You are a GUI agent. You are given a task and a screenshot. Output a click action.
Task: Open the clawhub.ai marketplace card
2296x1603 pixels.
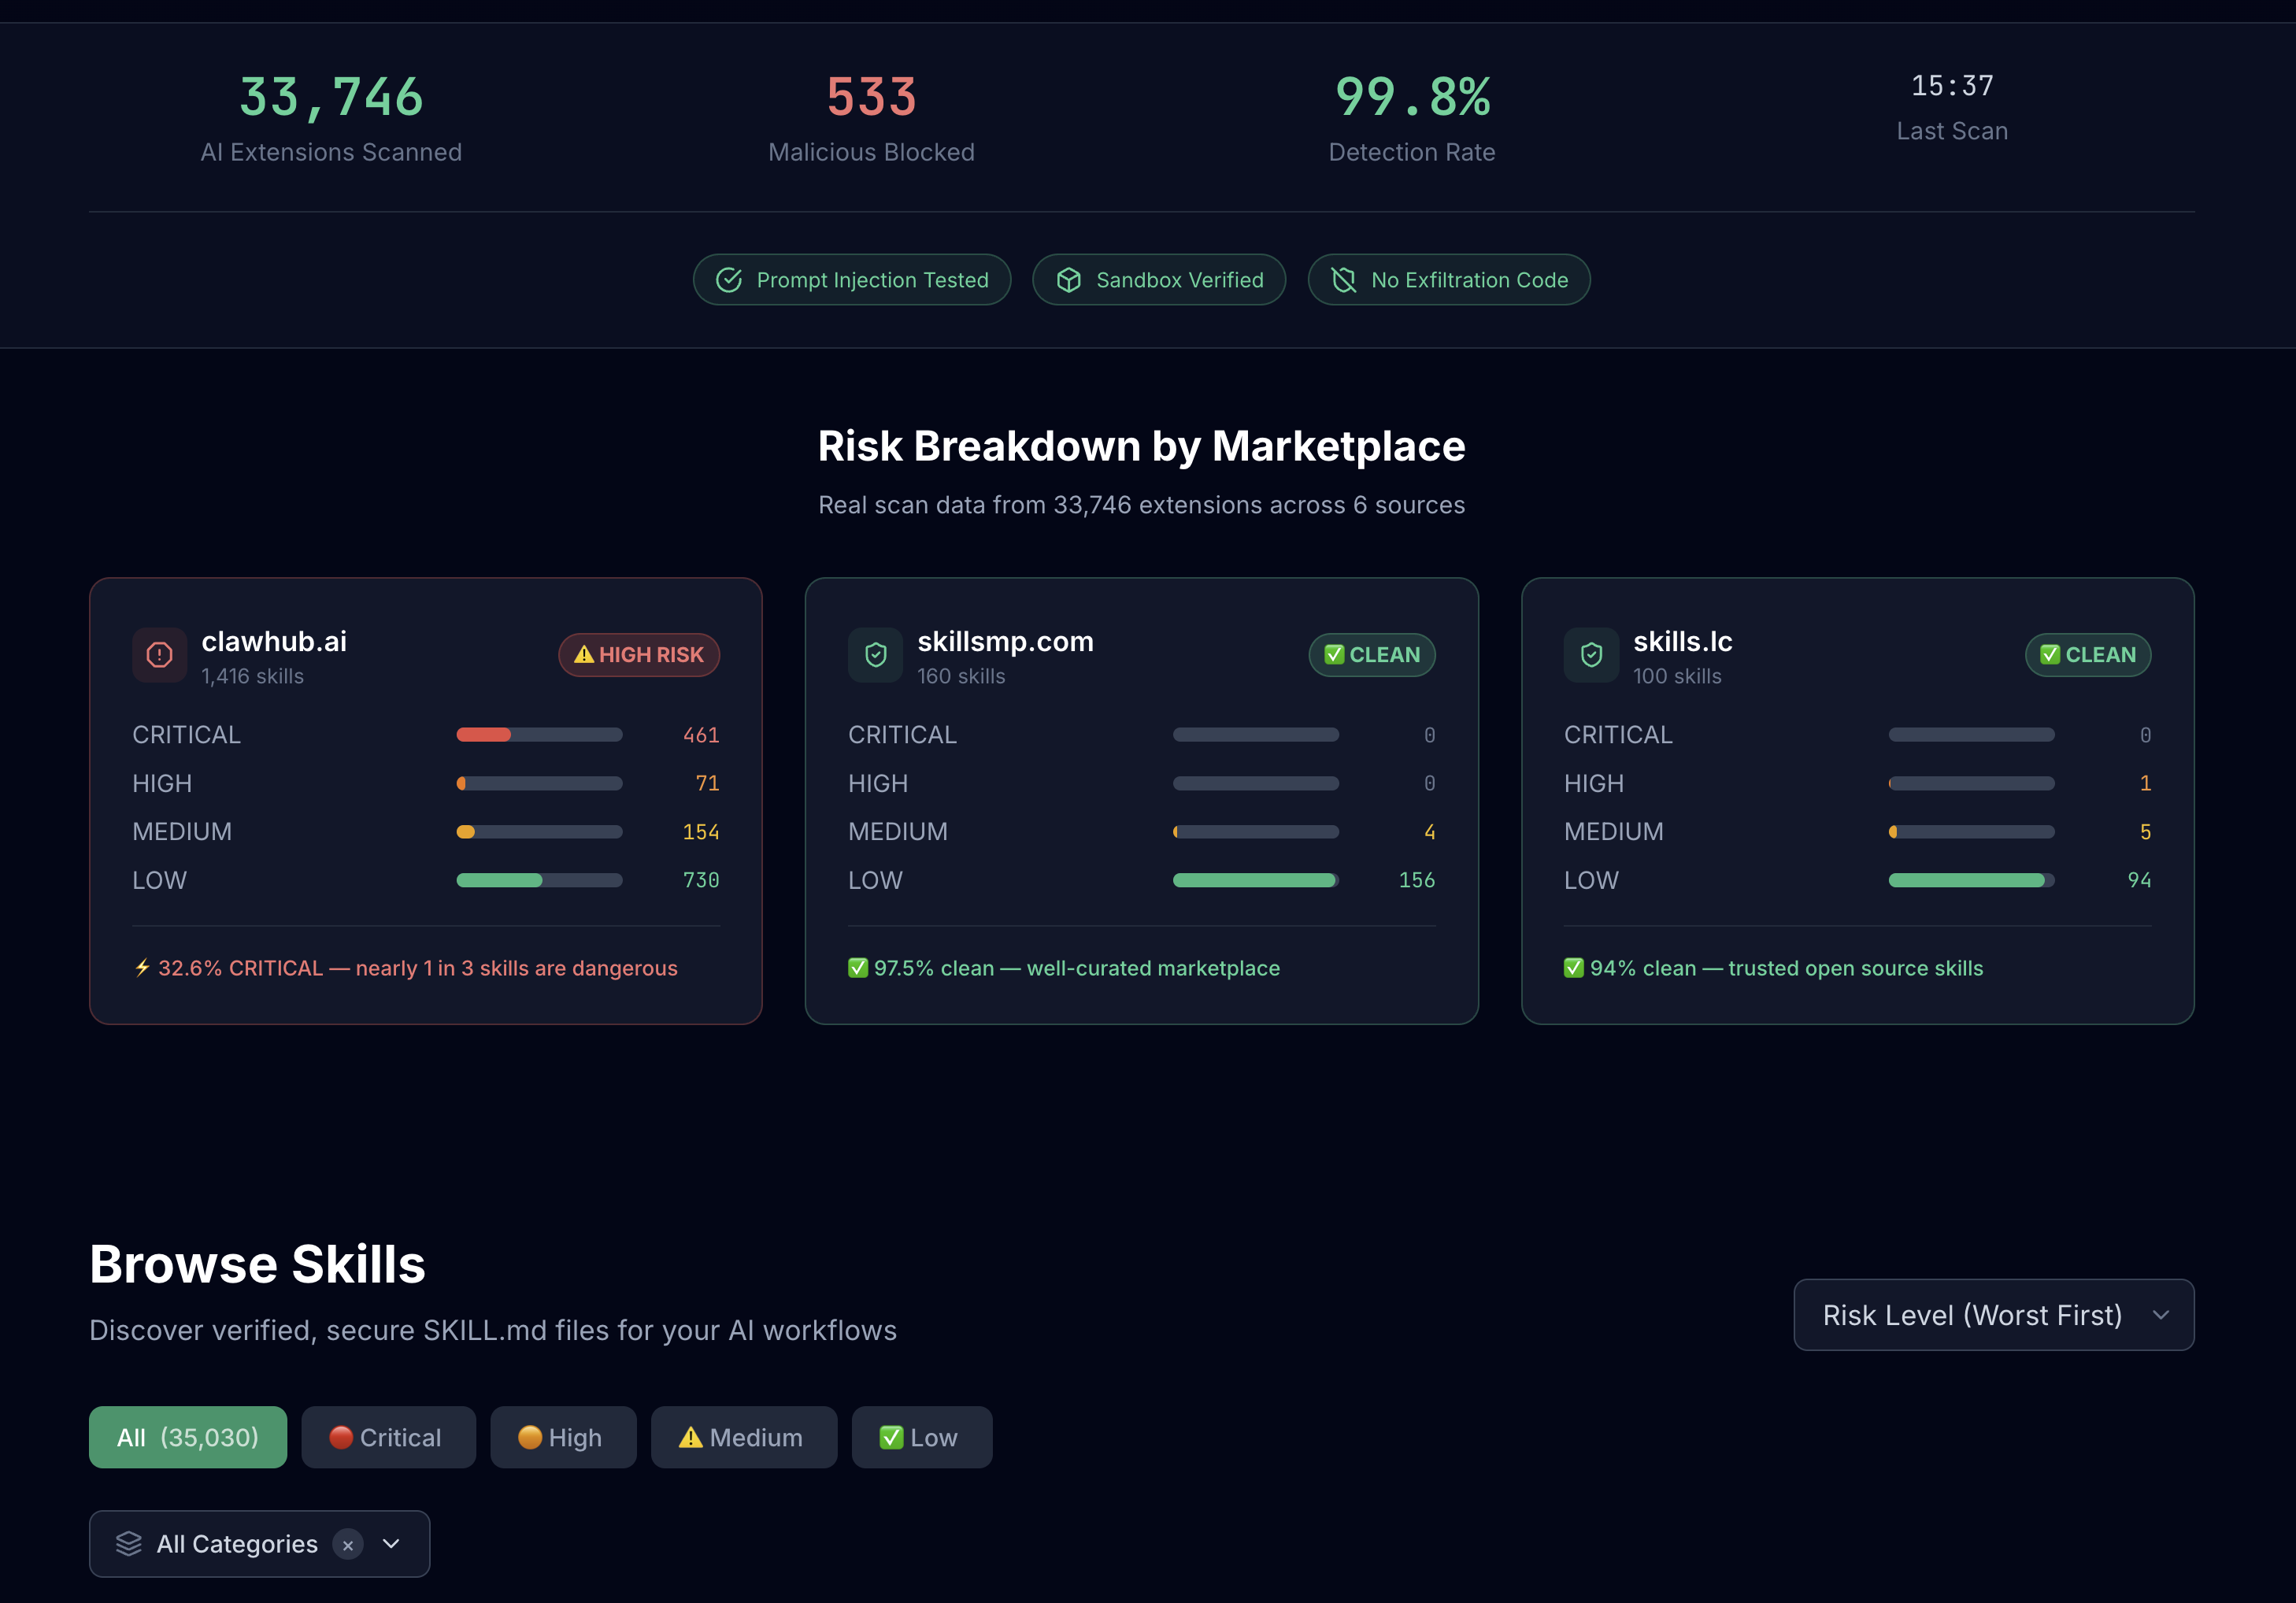click(x=425, y=800)
